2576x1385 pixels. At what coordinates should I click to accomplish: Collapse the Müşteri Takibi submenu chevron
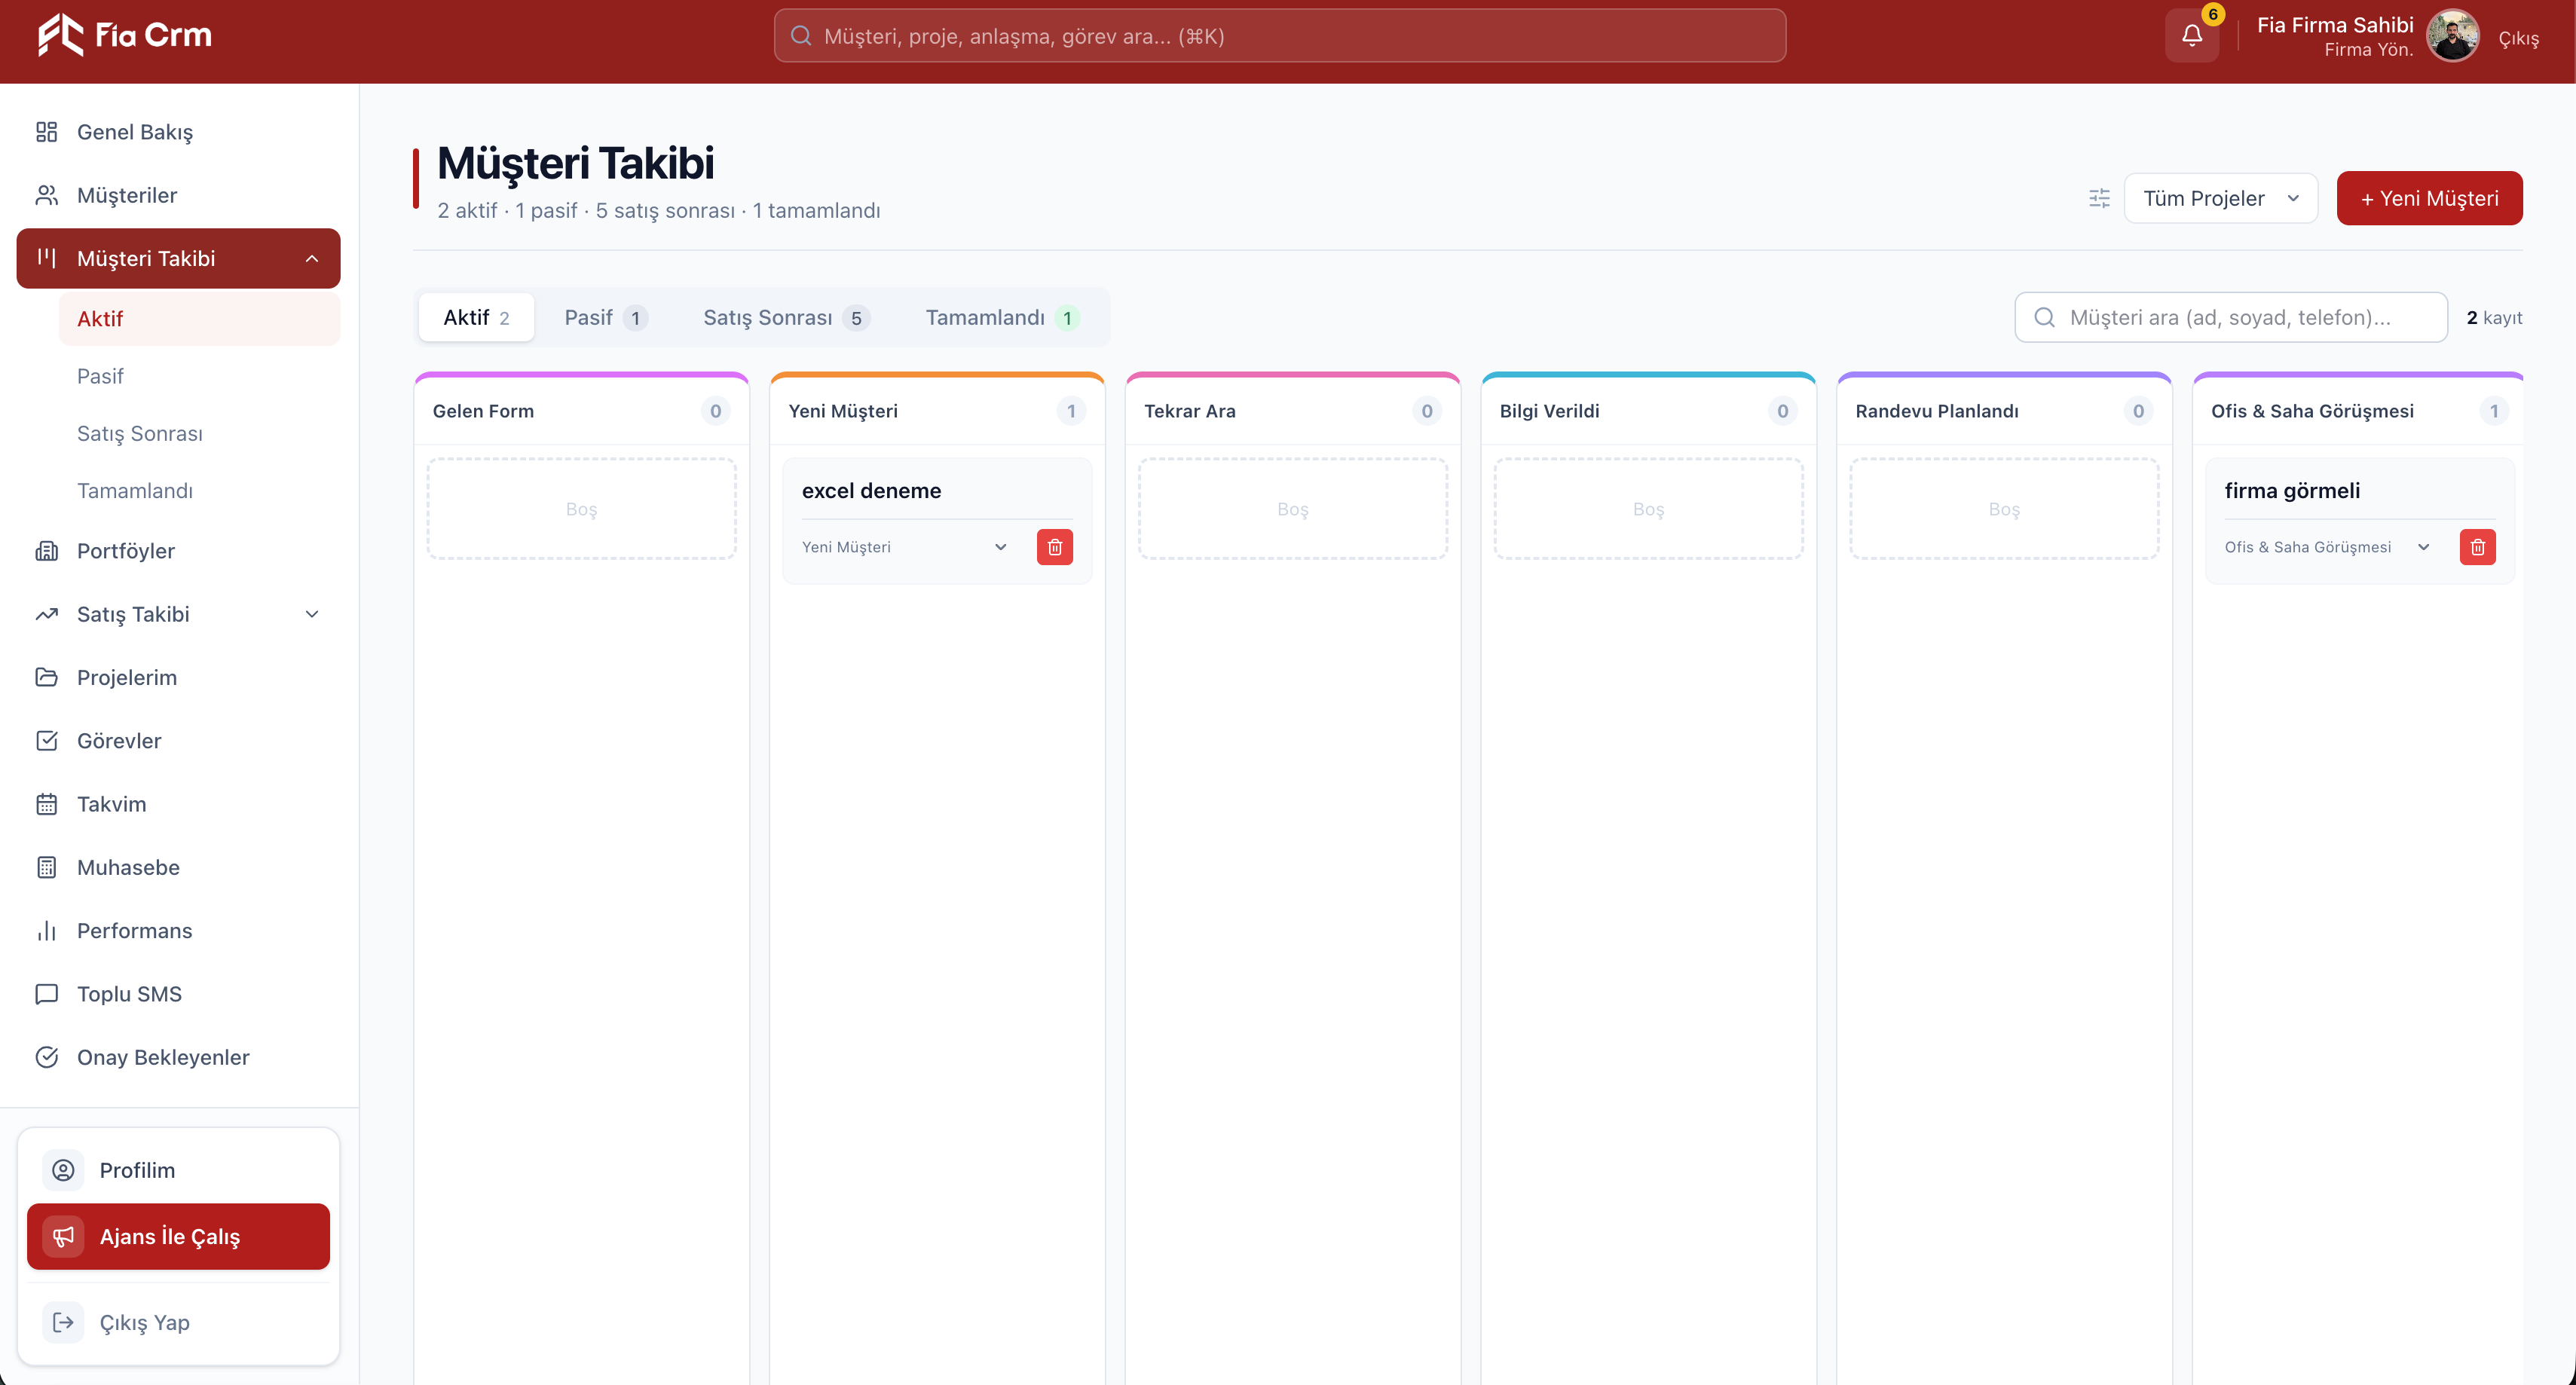pyautogui.click(x=312, y=258)
